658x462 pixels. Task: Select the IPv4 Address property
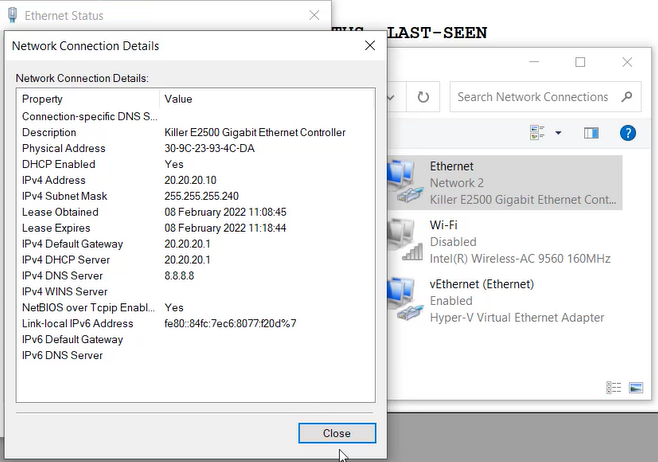(x=54, y=180)
